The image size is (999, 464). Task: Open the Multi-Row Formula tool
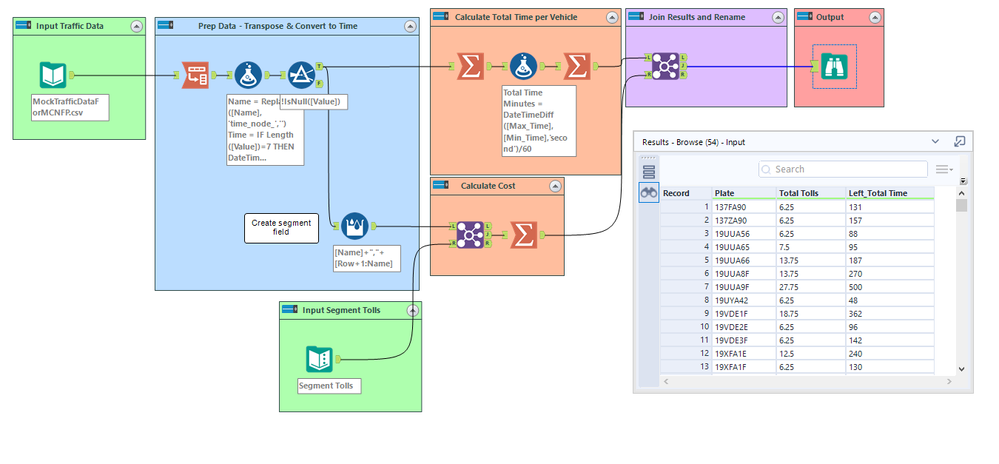tap(354, 226)
